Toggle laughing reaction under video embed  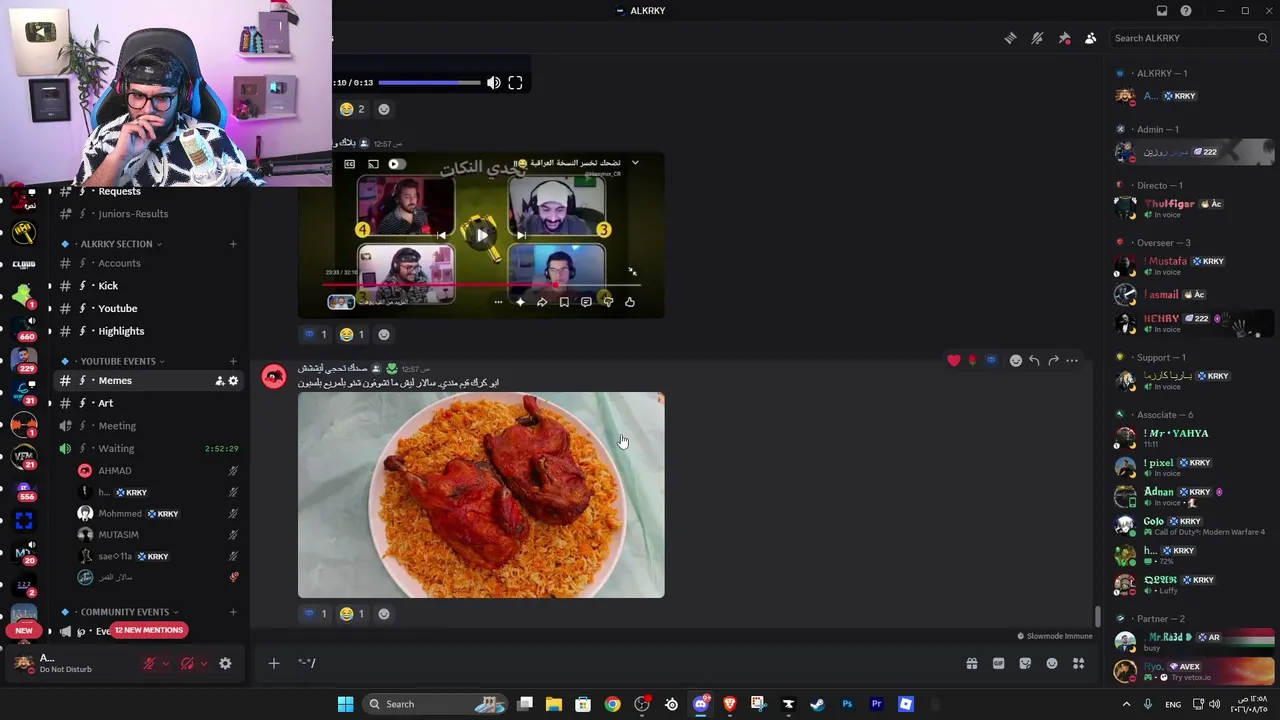coord(353,334)
